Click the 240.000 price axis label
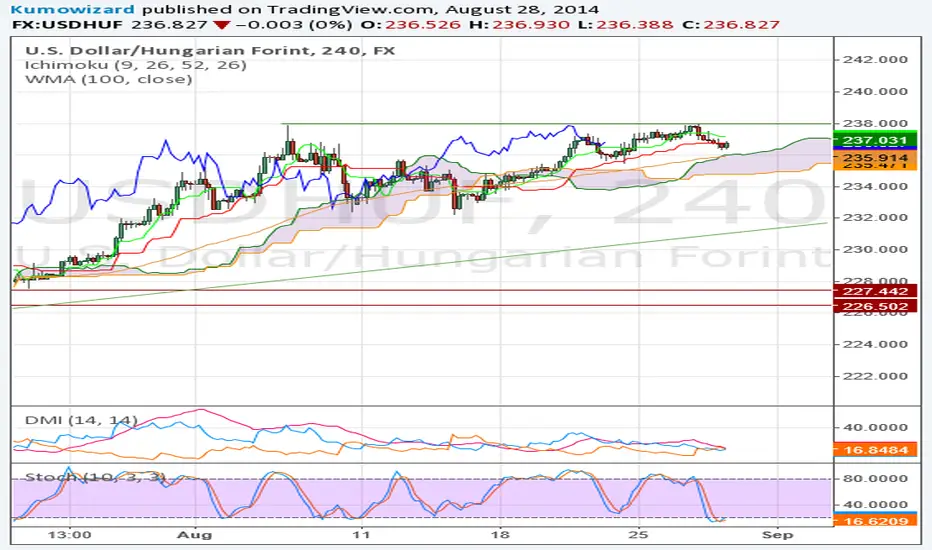The width and height of the screenshot is (932, 550). coord(876,92)
